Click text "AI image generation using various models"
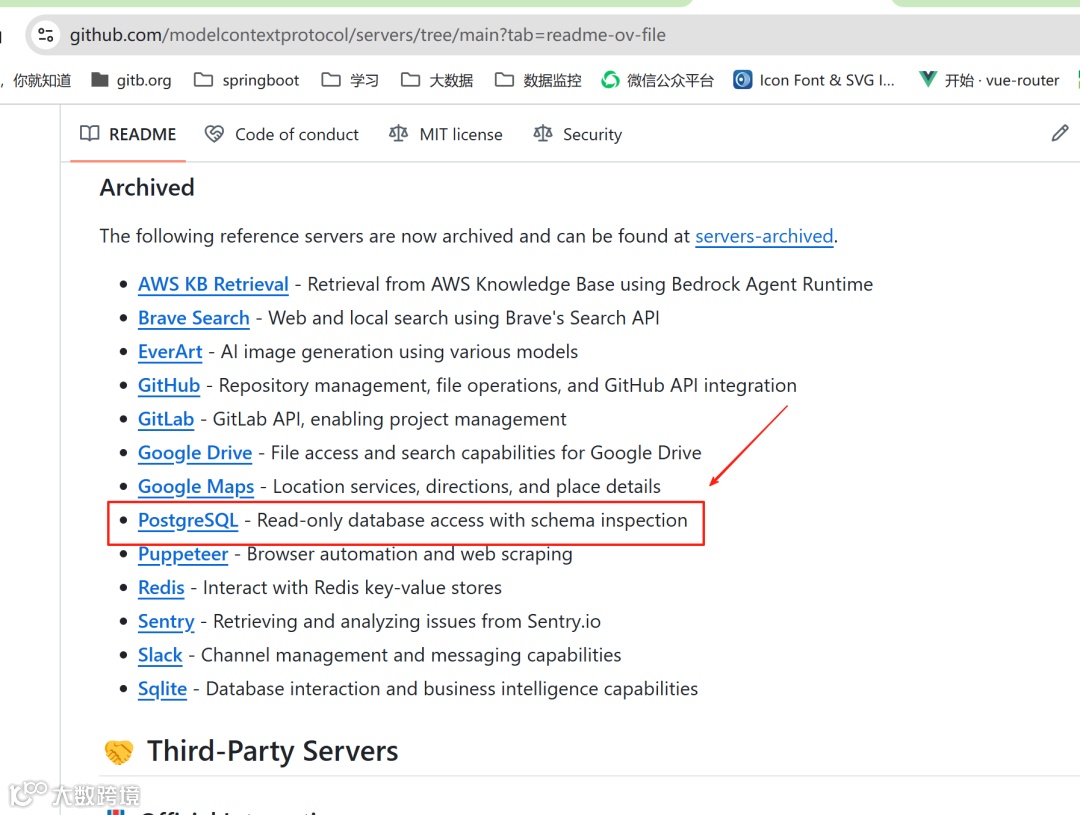This screenshot has width=1080, height=815. pyautogui.click(x=399, y=352)
